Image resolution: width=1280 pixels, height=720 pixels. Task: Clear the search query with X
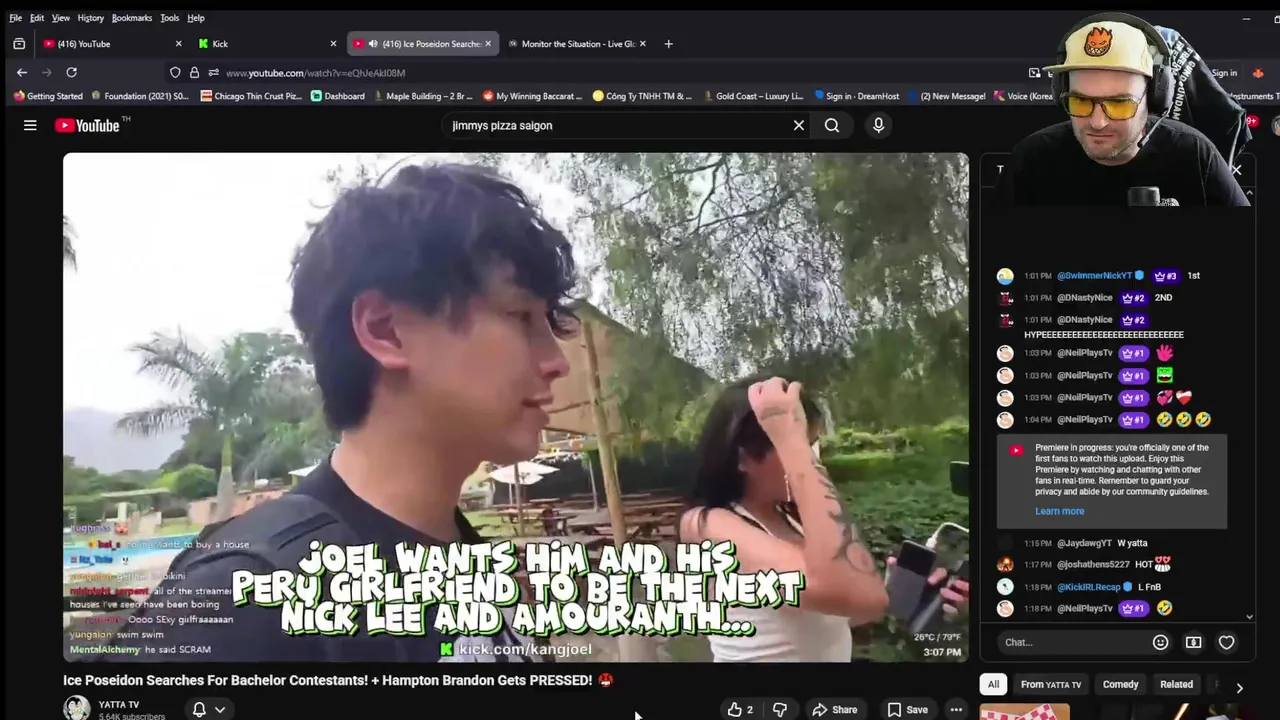pyautogui.click(x=799, y=125)
